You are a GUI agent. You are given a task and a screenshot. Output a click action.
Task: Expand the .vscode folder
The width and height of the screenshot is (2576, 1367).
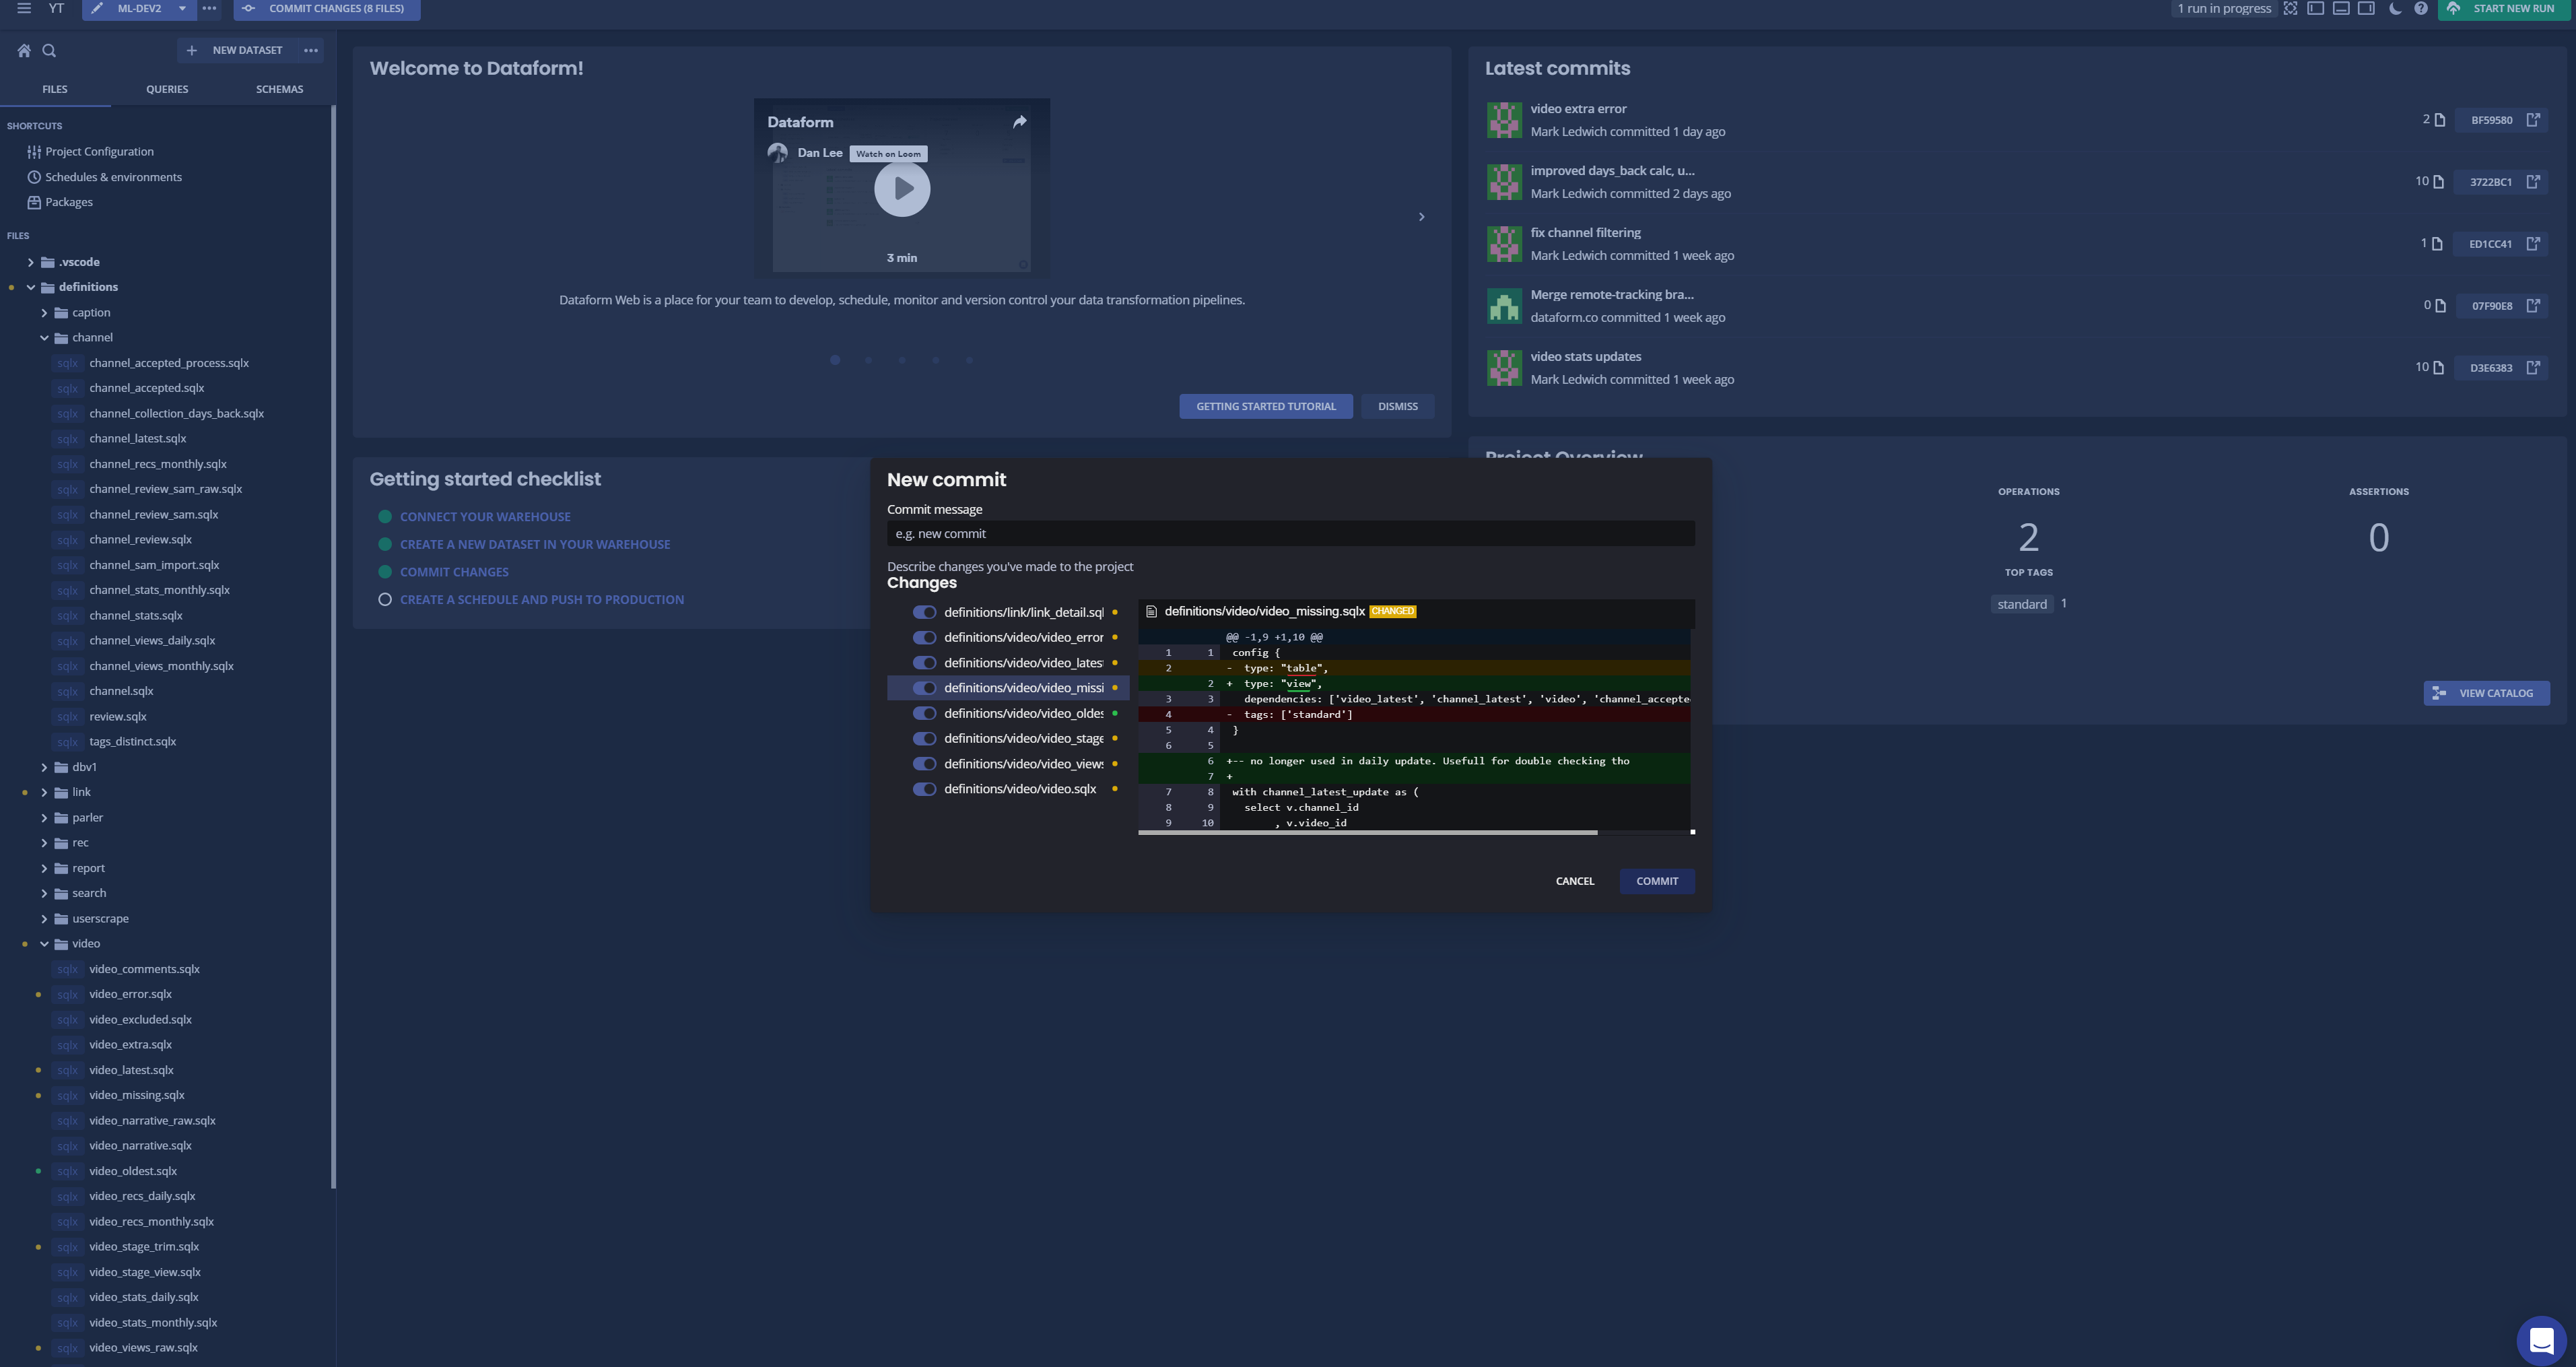tap(30, 262)
